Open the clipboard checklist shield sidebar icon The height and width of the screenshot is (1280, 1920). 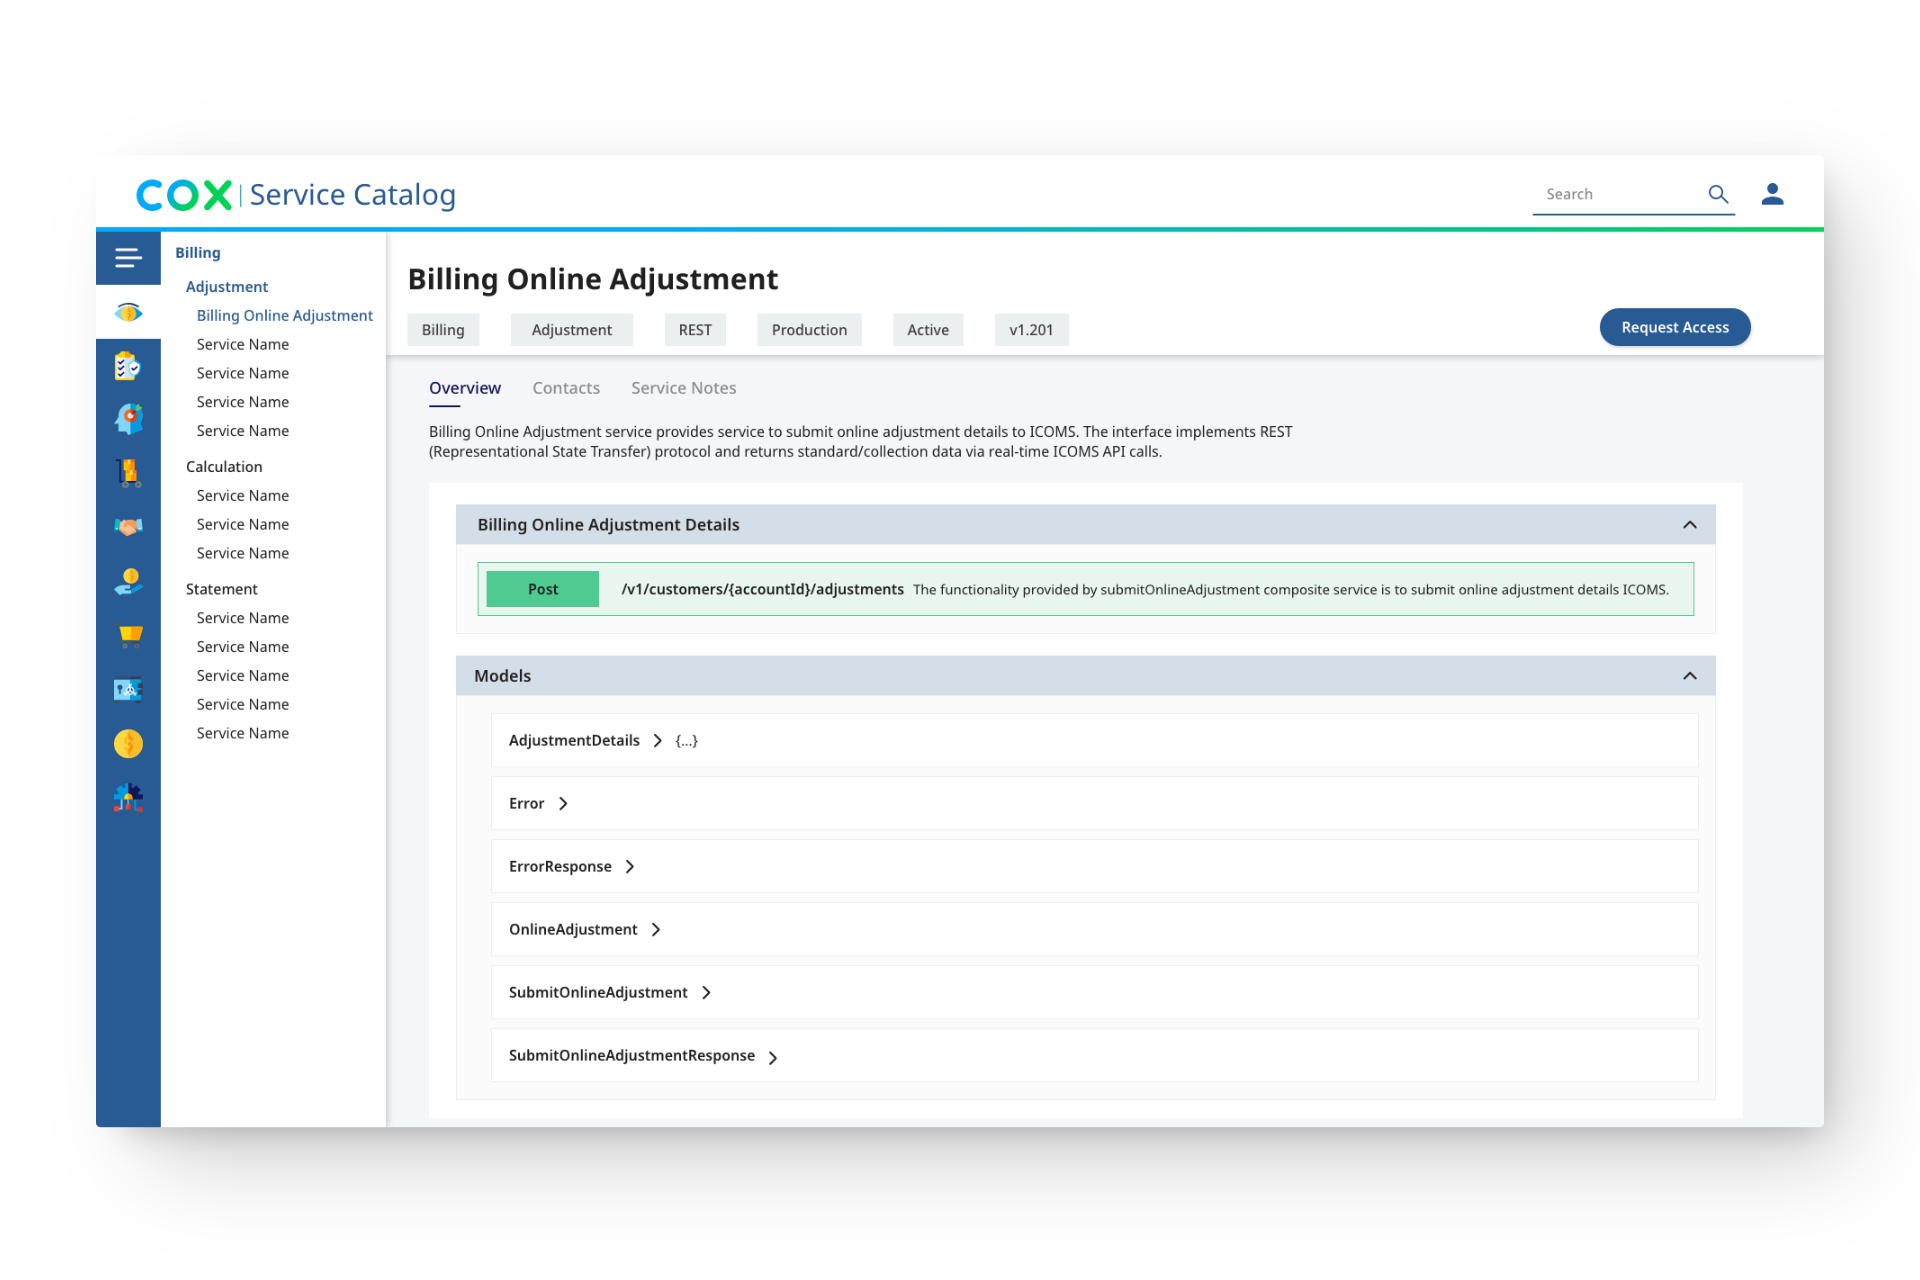[128, 366]
